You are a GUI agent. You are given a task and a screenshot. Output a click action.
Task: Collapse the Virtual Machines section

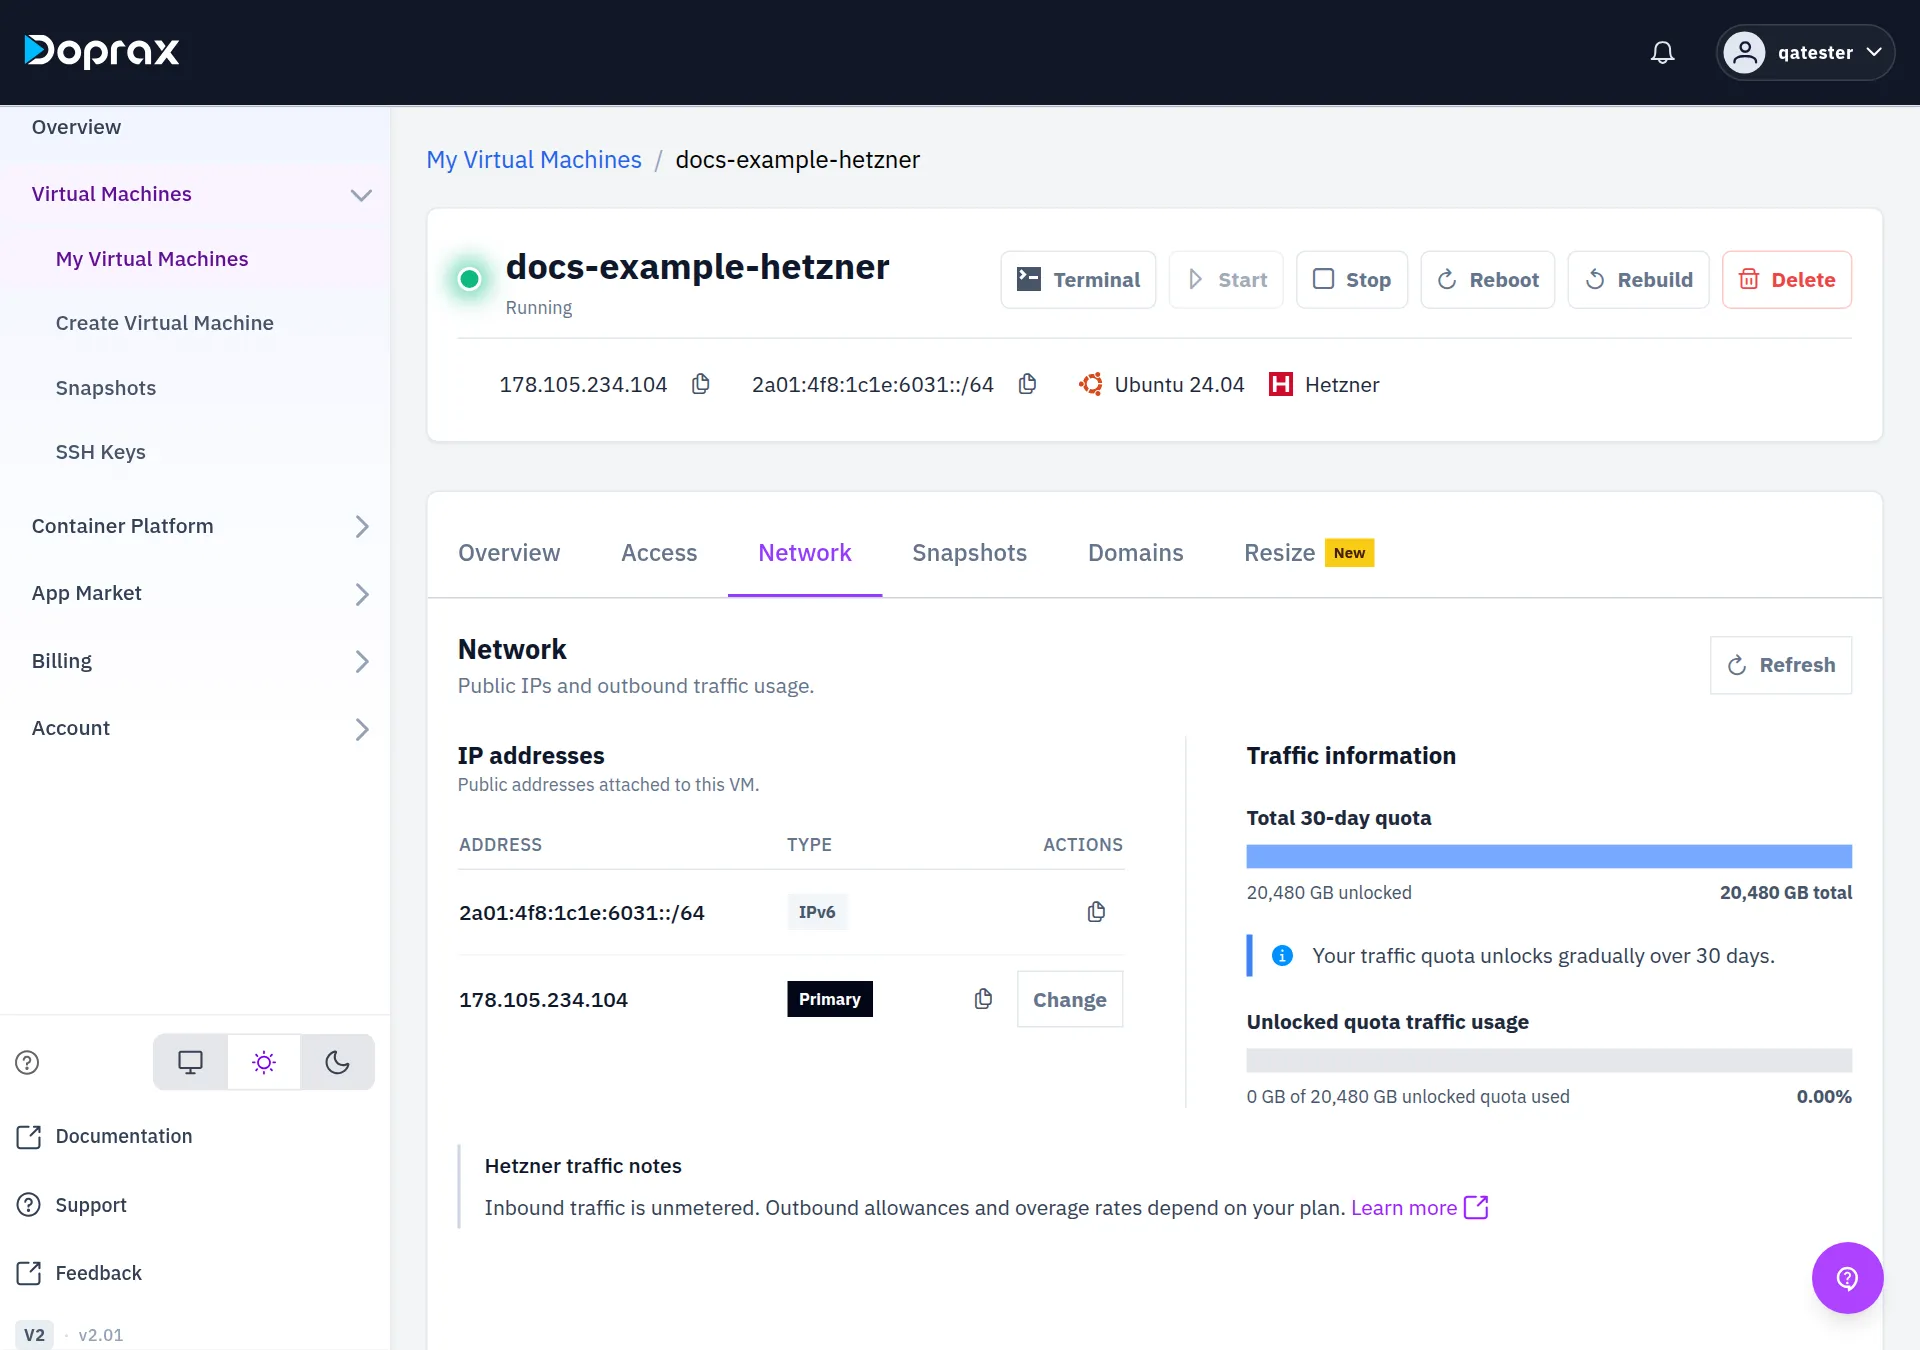click(361, 195)
